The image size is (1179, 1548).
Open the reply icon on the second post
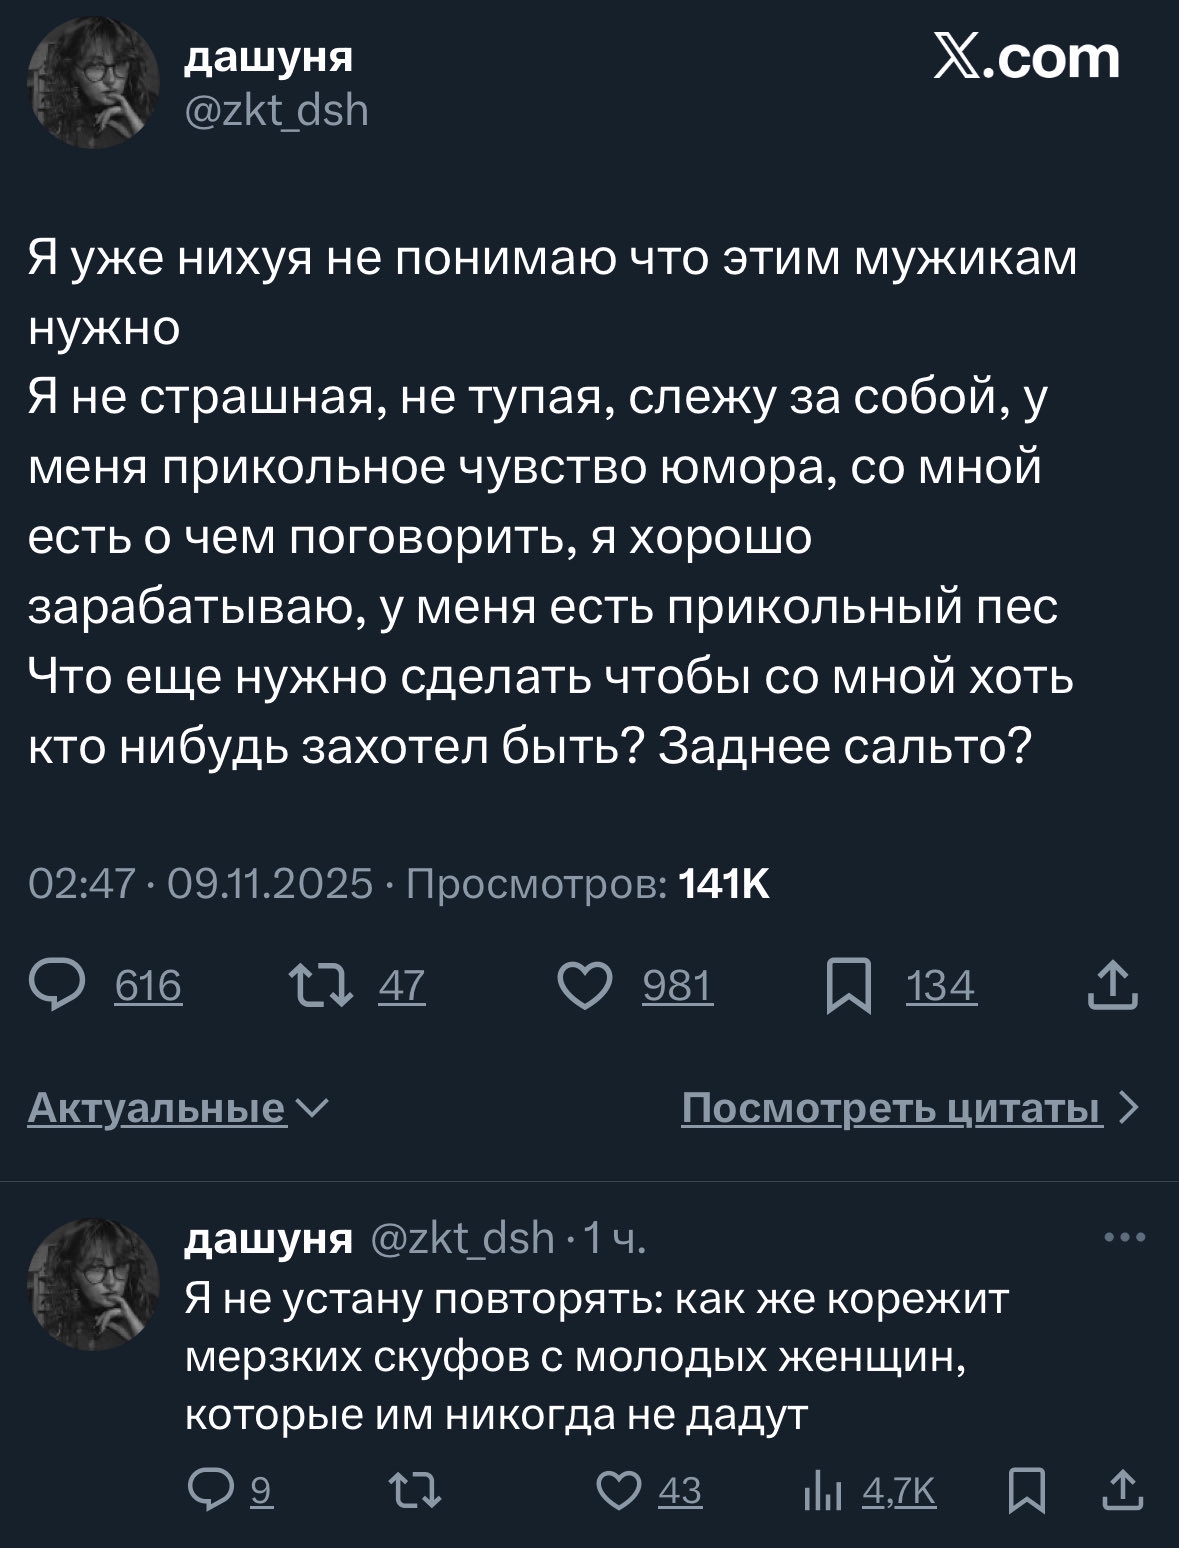pos(211,1492)
